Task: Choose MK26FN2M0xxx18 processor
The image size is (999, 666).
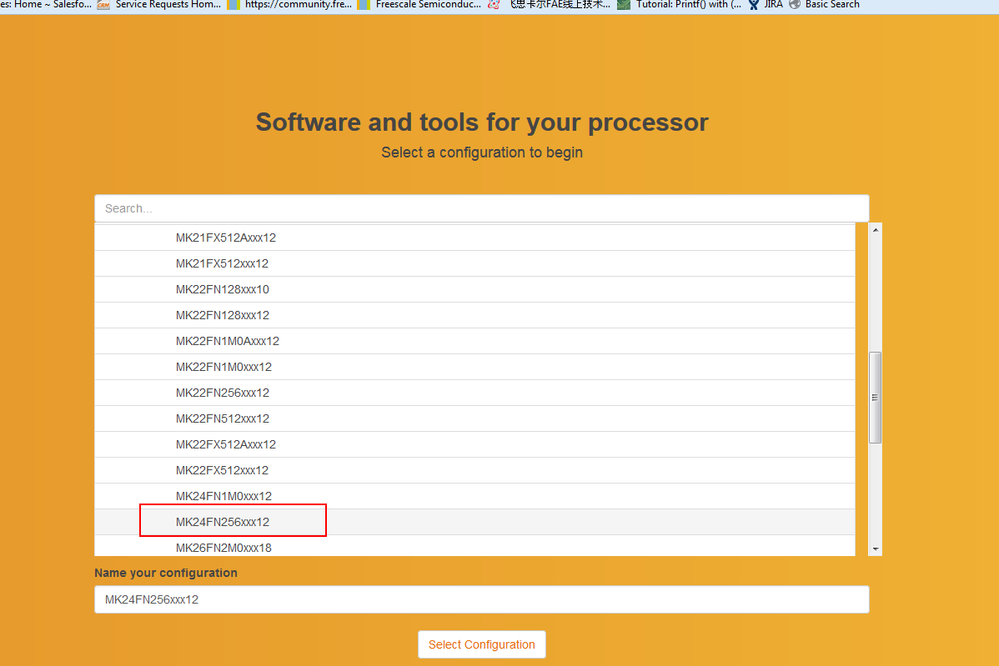Action: 475,546
